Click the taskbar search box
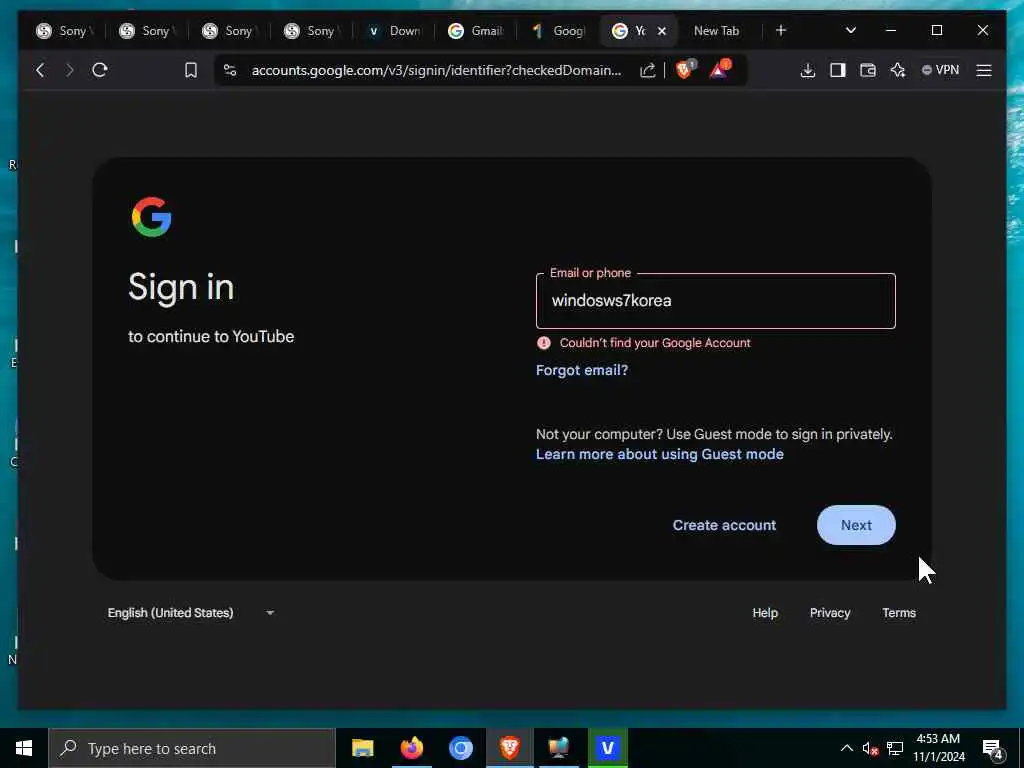The height and width of the screenshot is (768, 1024). pos(192,748)
